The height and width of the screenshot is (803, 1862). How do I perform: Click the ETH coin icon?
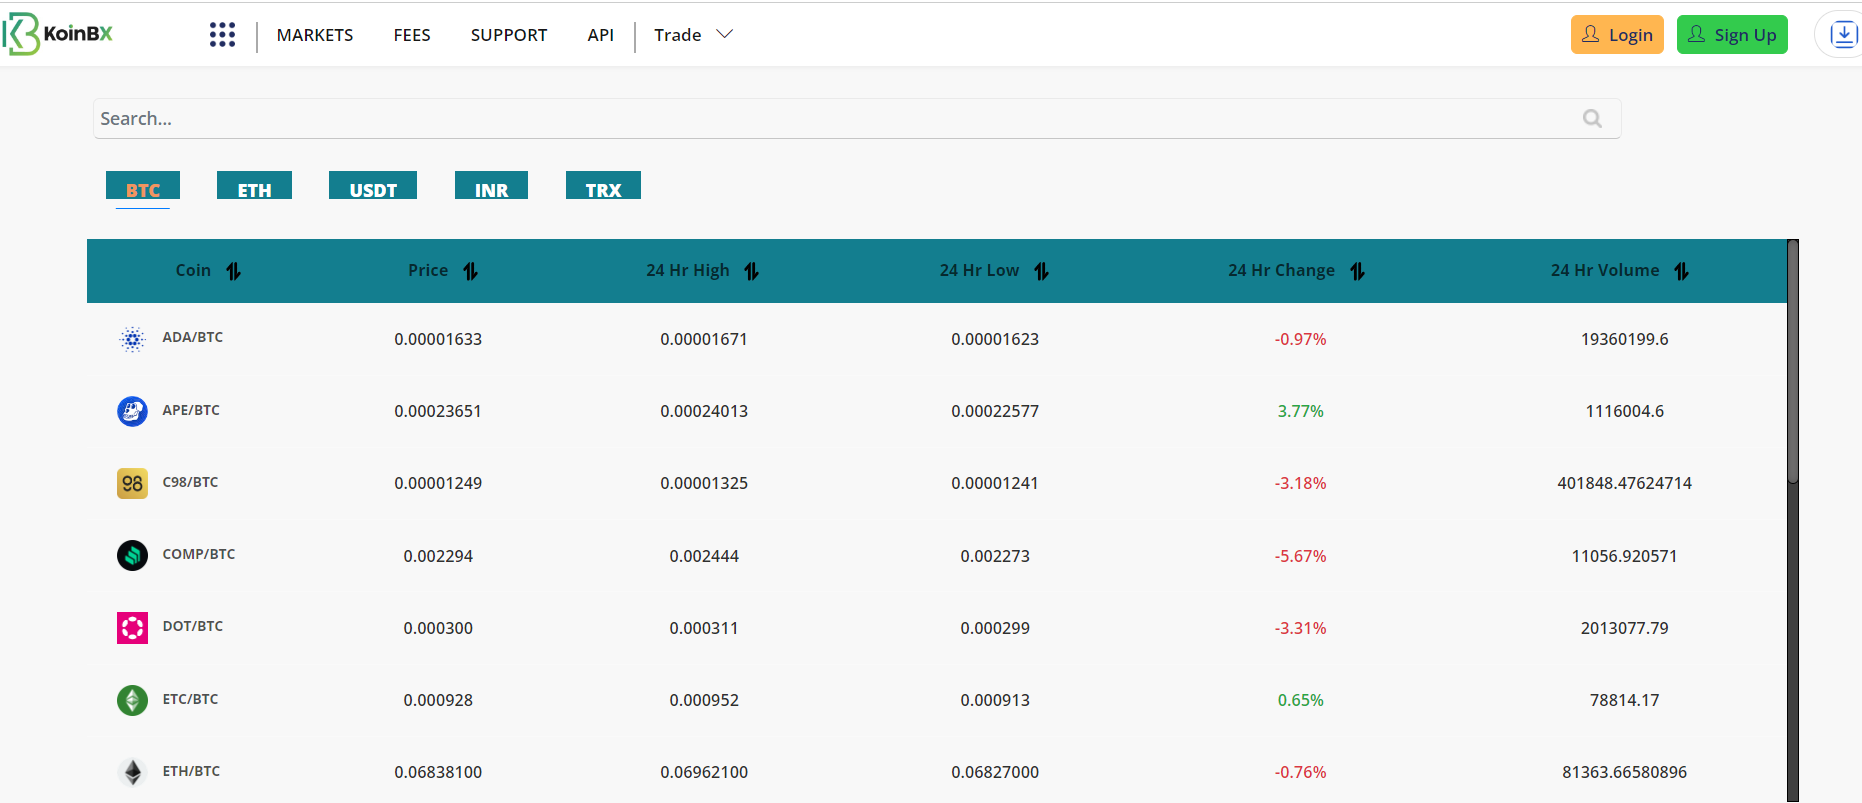pyautogui.click(x=132, y=772)
